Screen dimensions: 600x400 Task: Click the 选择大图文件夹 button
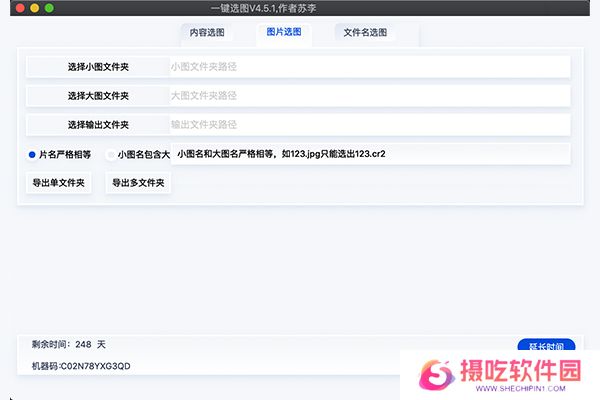tap(98, 96)
